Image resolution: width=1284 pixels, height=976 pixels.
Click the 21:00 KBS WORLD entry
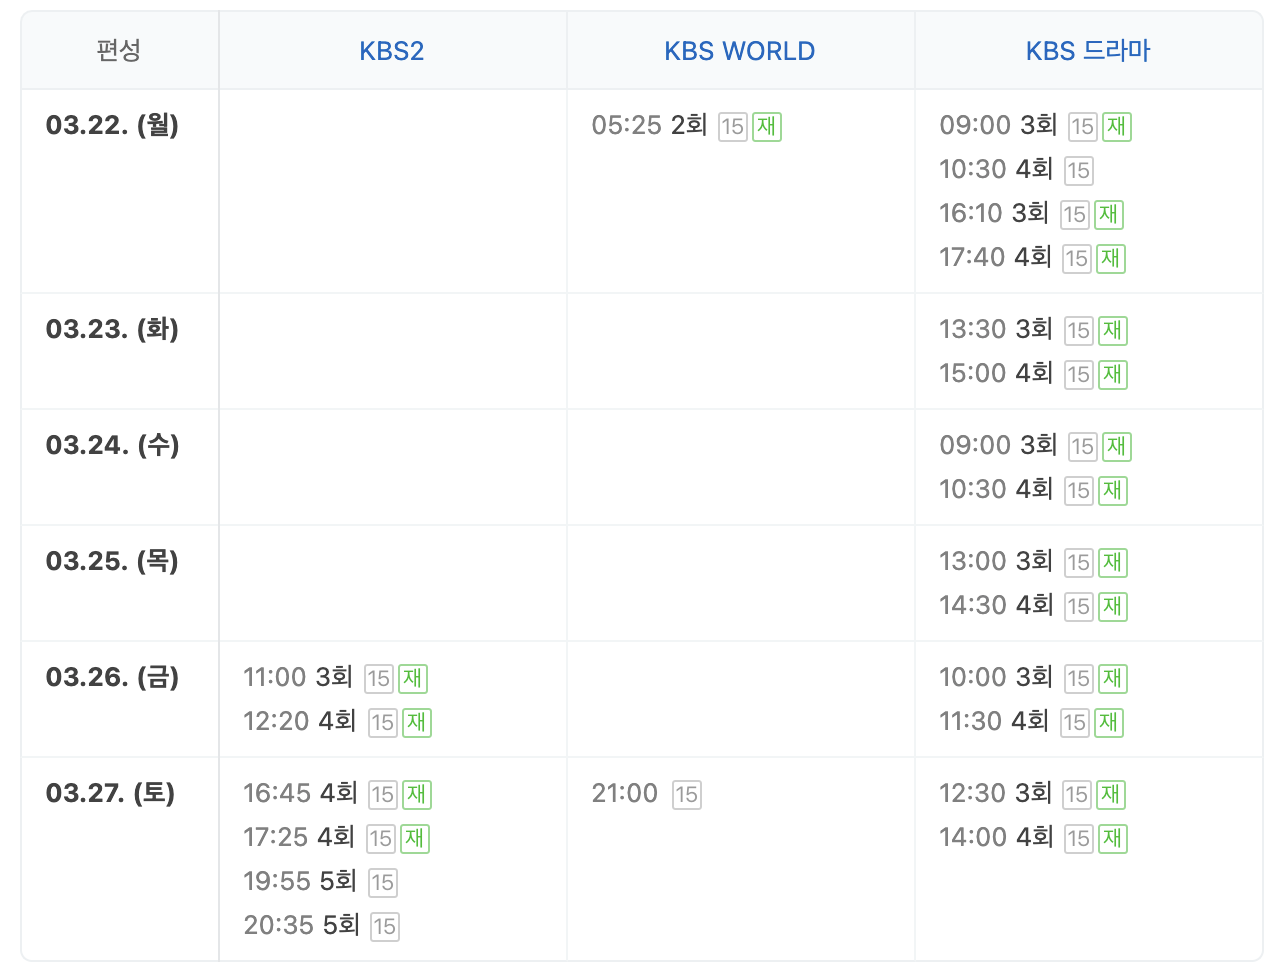pos(625,793)
